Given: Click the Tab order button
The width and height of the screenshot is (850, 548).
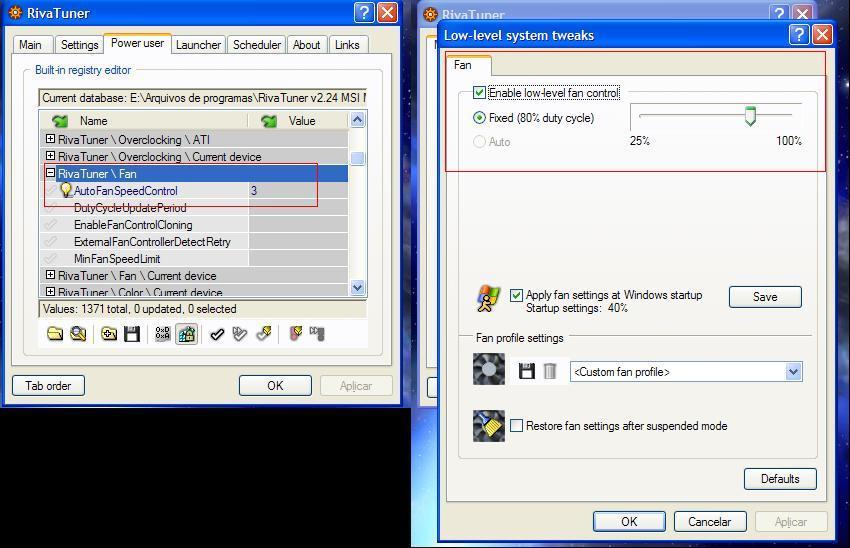Looking at the screenshot, I should click(48, 385).
